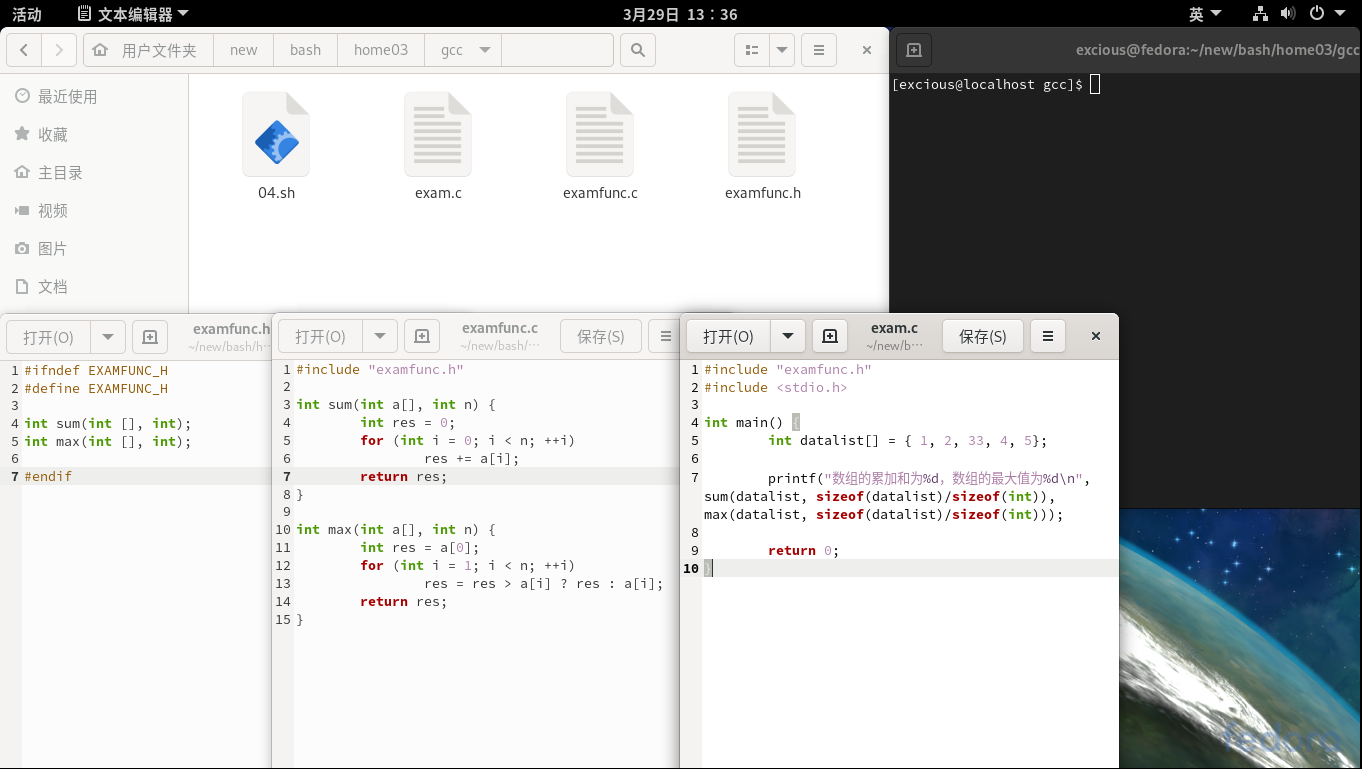The height and width of the screenshot is (769, 1362).
Task: Click '#include <stdio.h>' in exam.c
Action: tap(776, 387)
